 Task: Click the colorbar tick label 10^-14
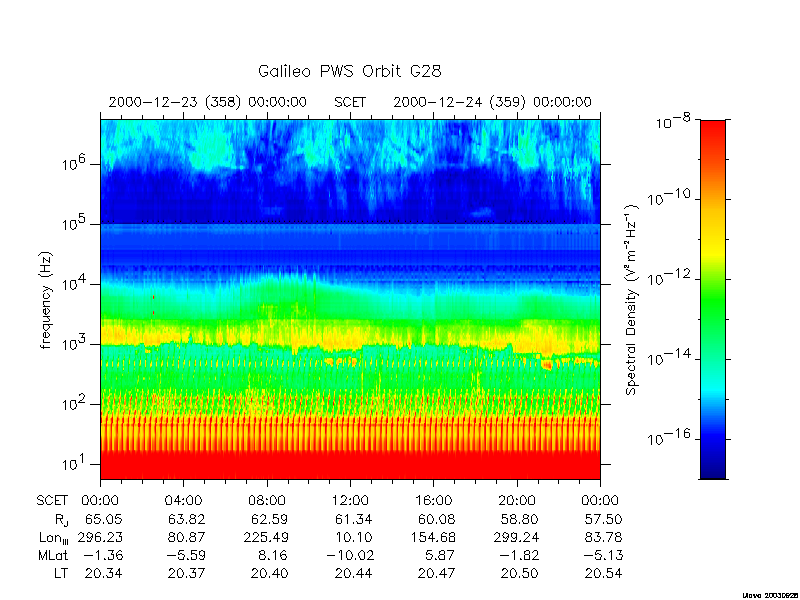[668, 357]
